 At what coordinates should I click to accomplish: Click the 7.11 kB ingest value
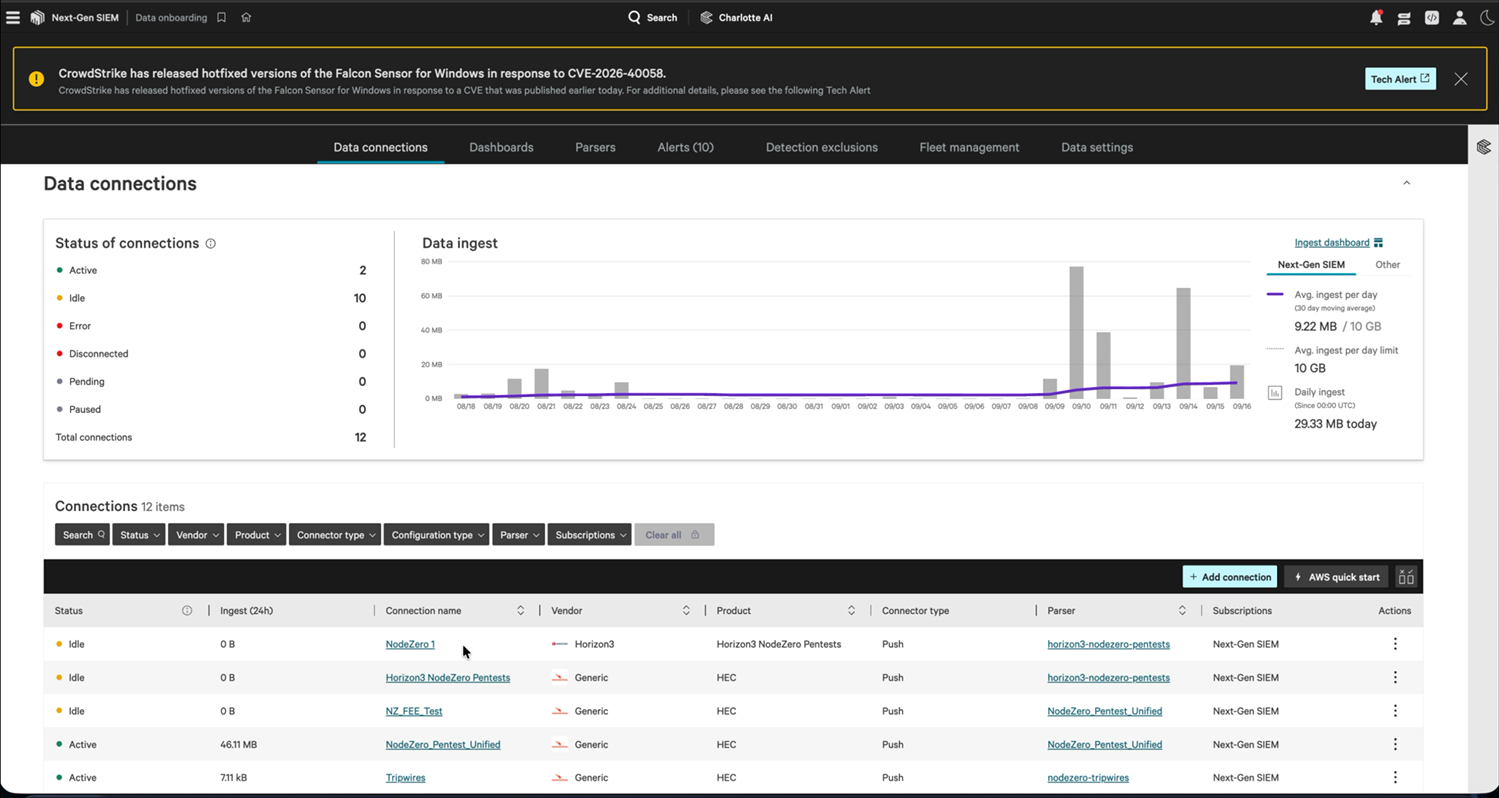coord(236,778)
